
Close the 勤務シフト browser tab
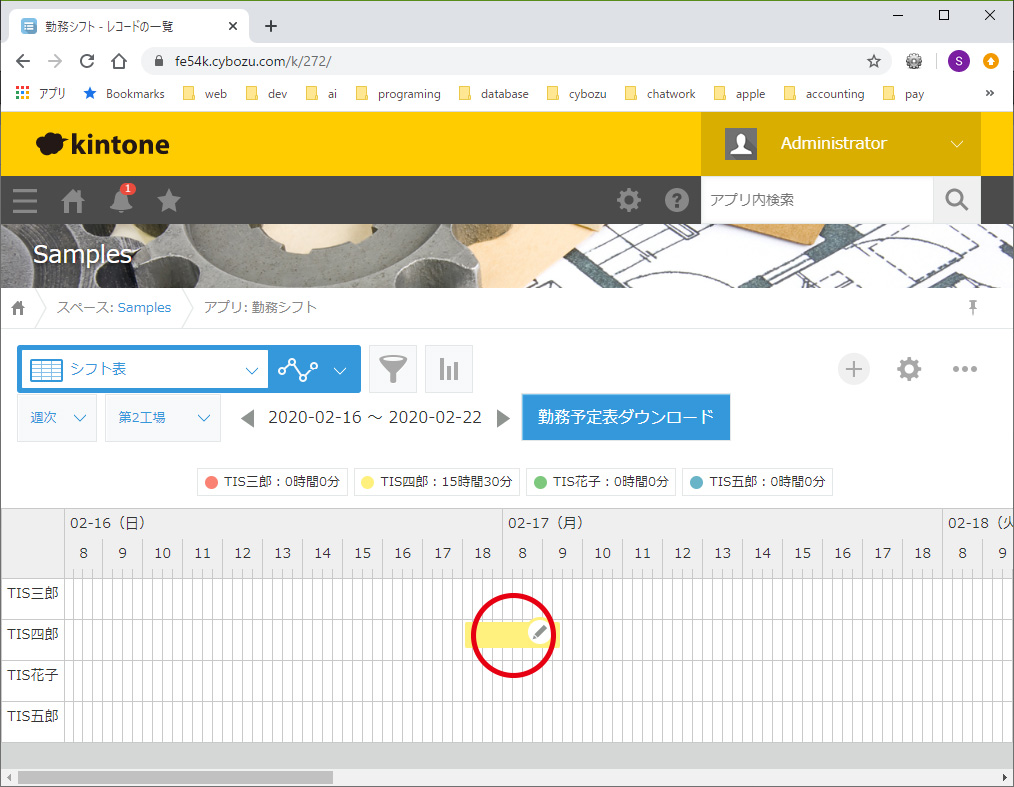tap(233, 26)
